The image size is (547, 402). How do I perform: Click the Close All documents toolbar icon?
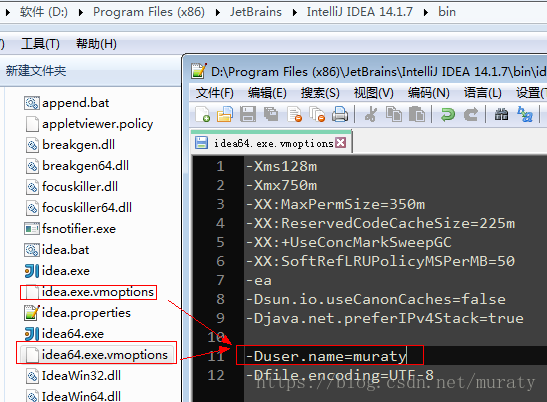point(317,114)
